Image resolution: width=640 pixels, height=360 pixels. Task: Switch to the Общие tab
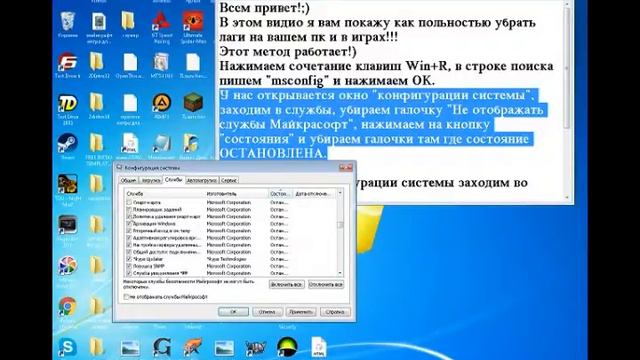point(128,180)
